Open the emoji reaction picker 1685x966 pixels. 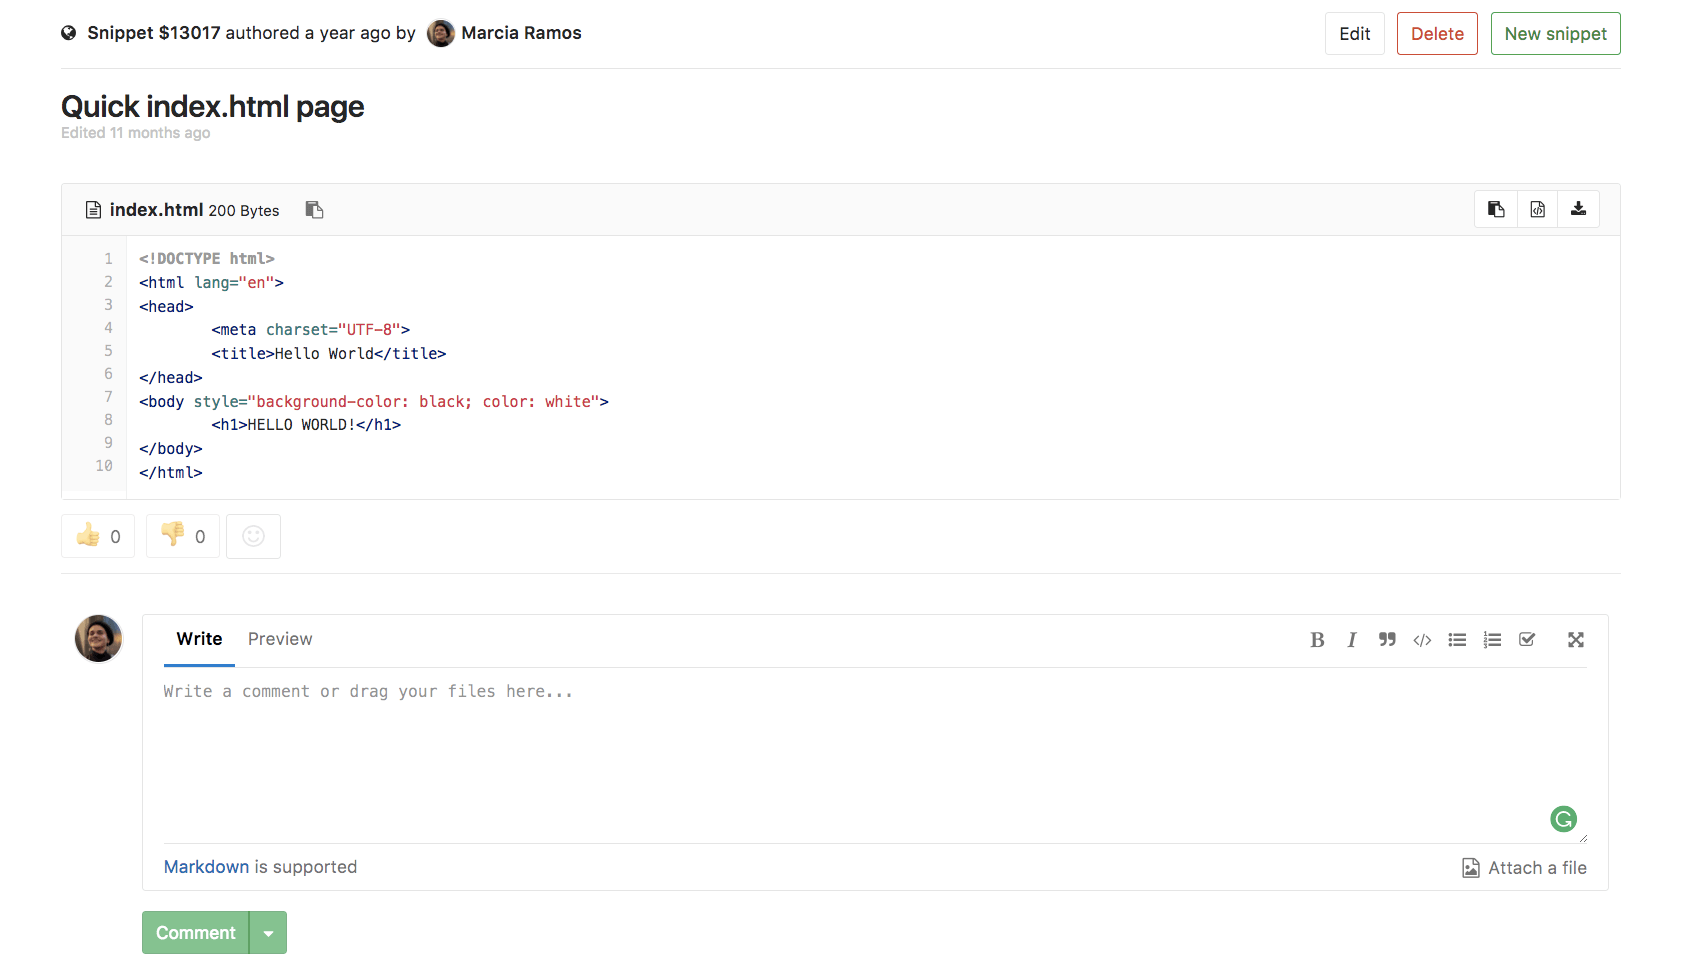(253, 536)
